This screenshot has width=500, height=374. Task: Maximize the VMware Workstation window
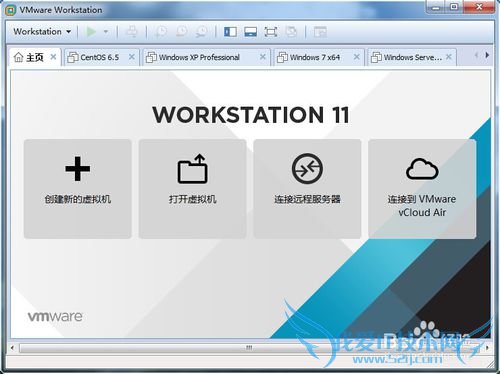click(454, 7)
